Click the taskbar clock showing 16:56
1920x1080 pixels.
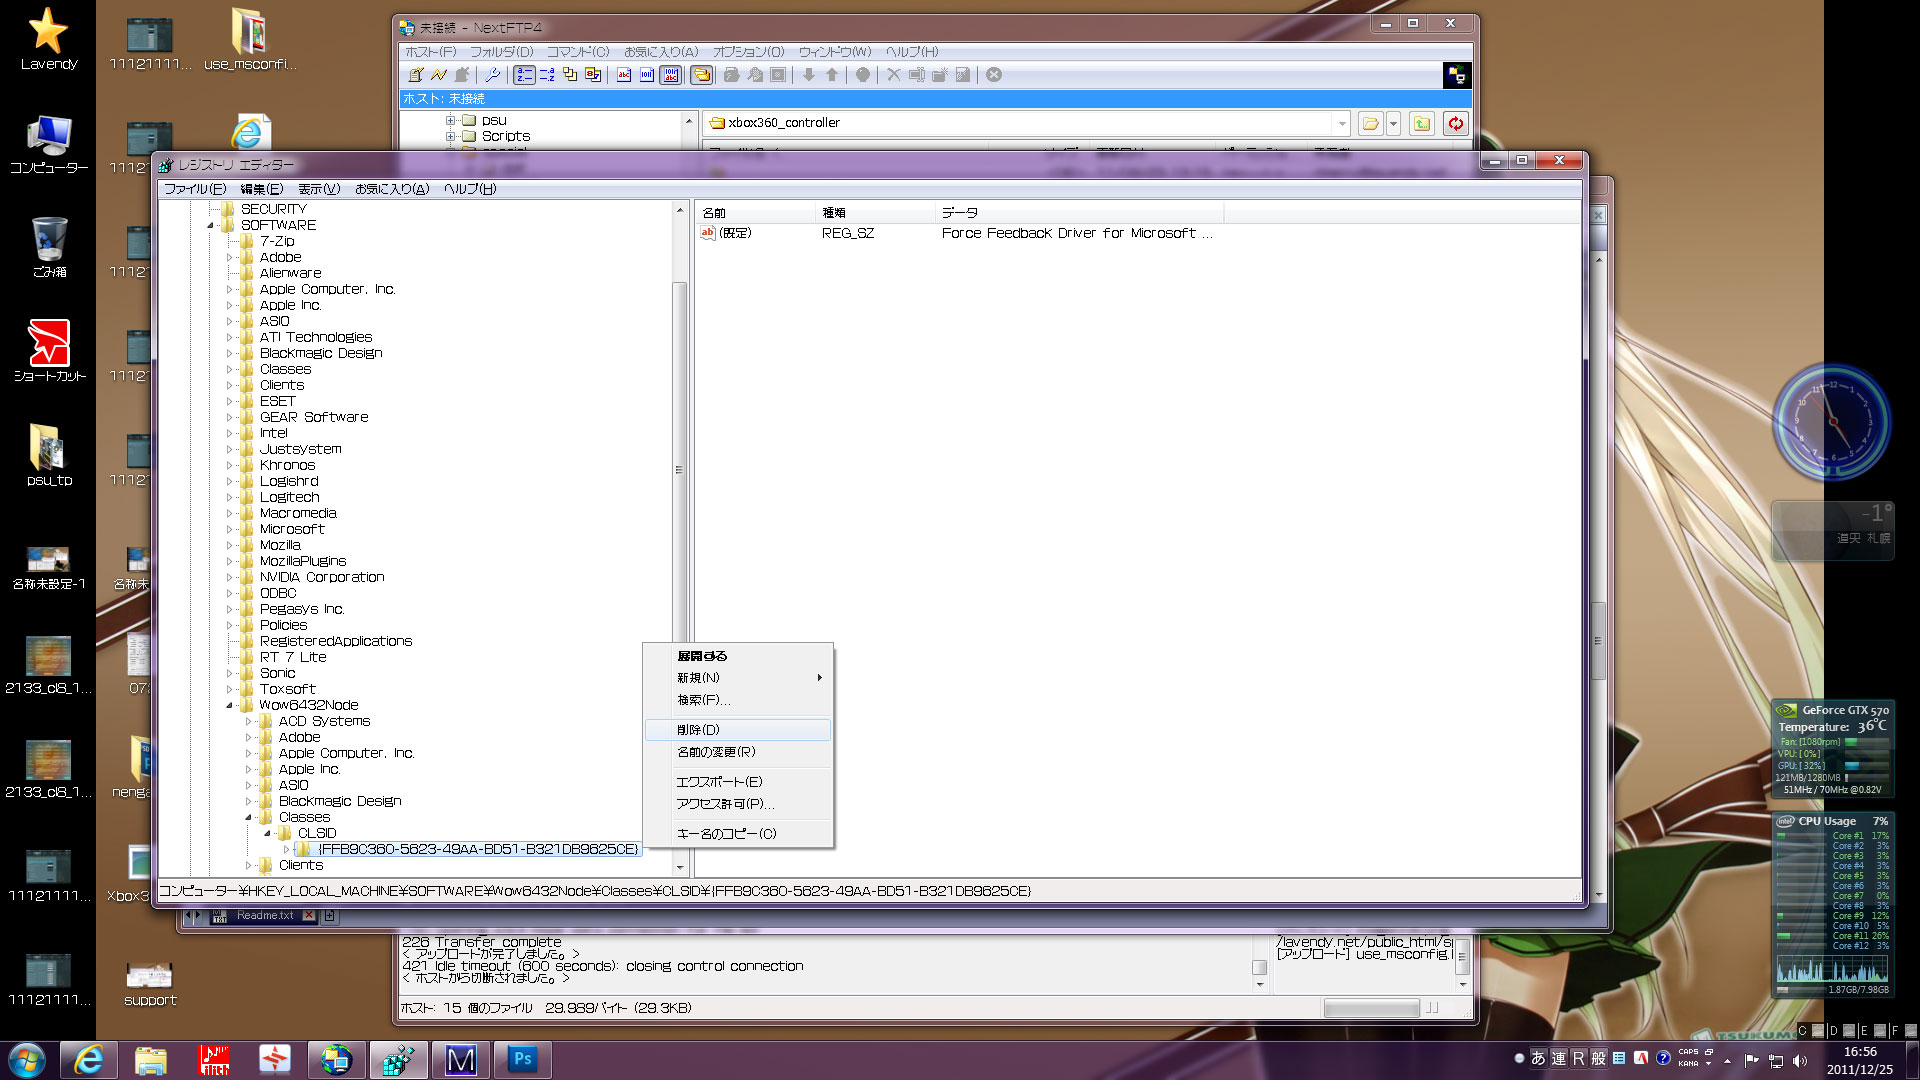1860,1060
